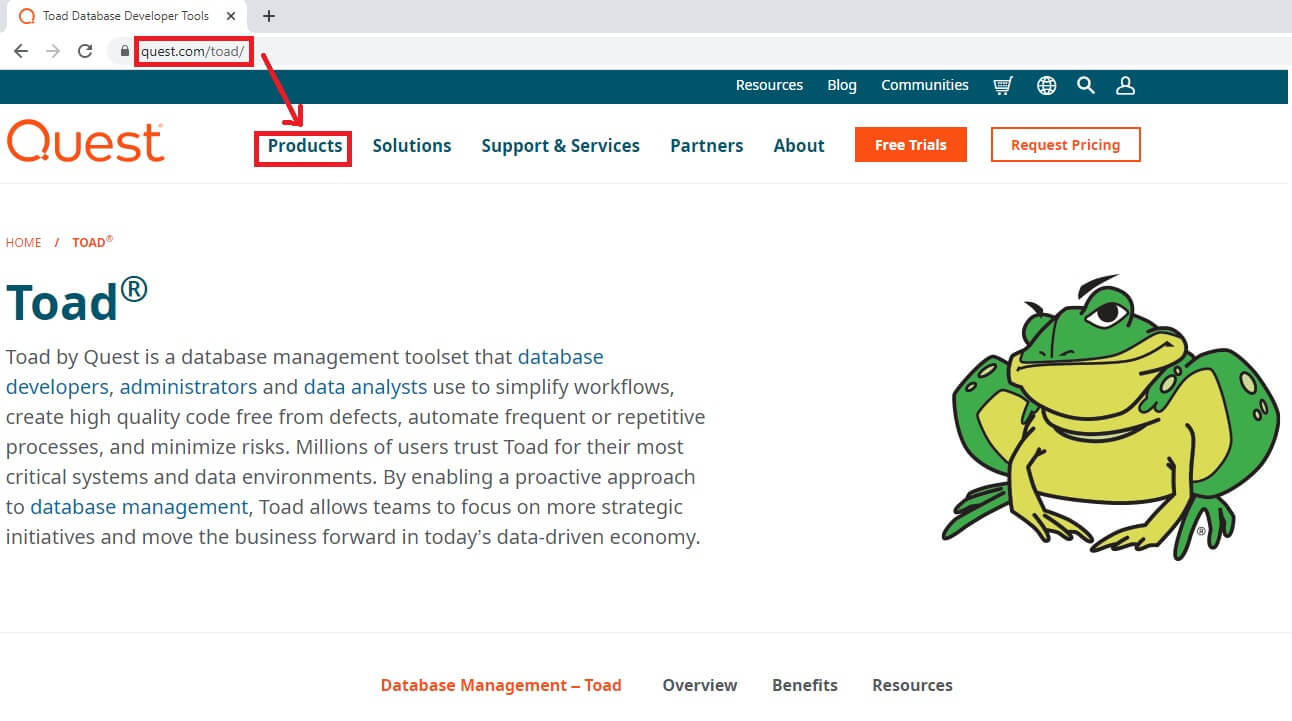Click the browser forward arrow
Screen dimensions: 1292x721
(53, 51)
